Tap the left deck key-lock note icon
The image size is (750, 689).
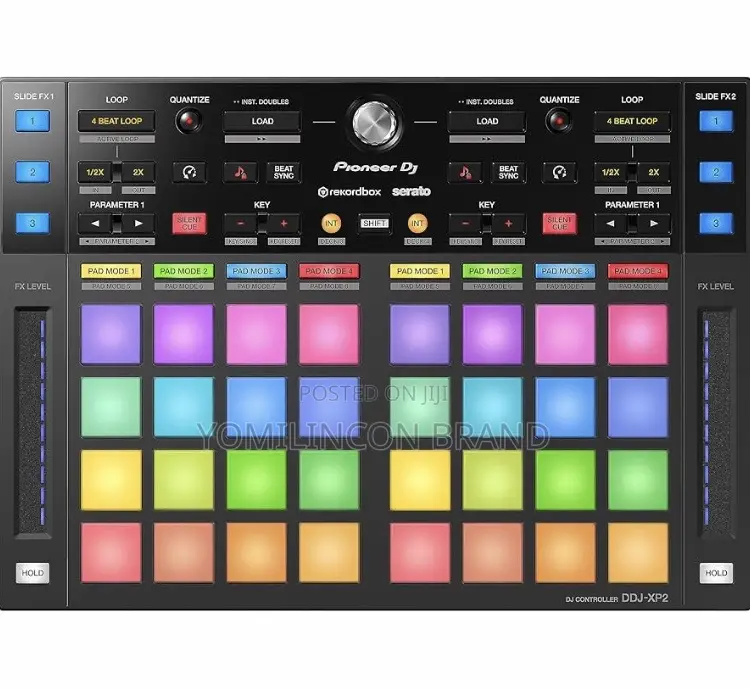tap(241, 172)
